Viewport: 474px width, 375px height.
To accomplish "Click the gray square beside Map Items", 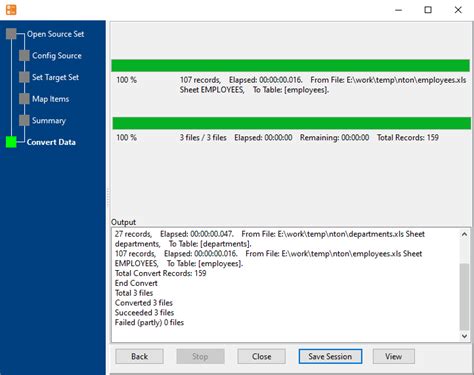I will pyautogui.click(x=24, y=99).
